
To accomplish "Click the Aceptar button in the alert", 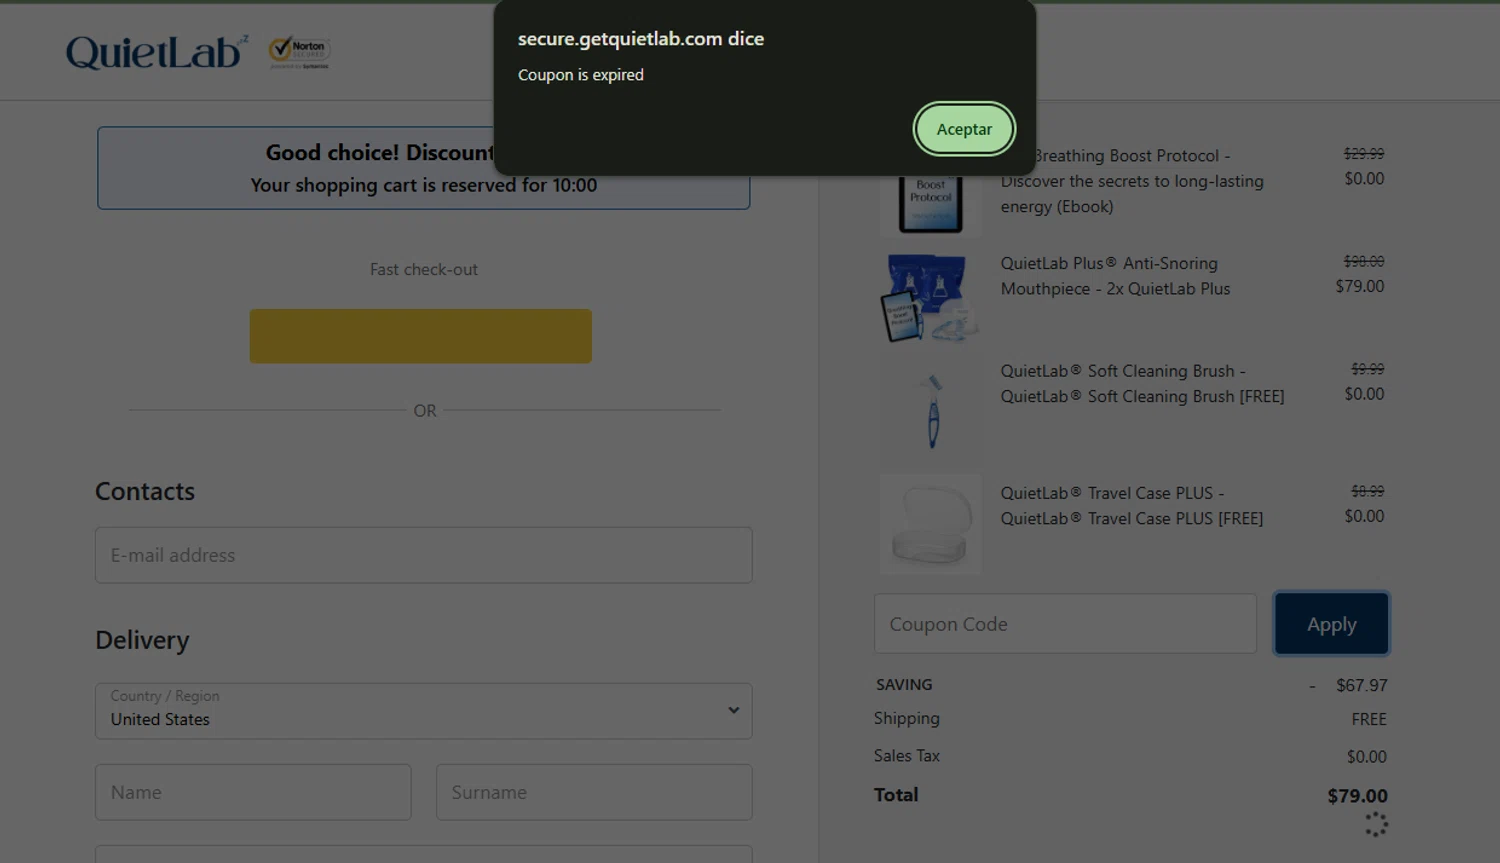I will pyautogui.click(x=964, y=129).
